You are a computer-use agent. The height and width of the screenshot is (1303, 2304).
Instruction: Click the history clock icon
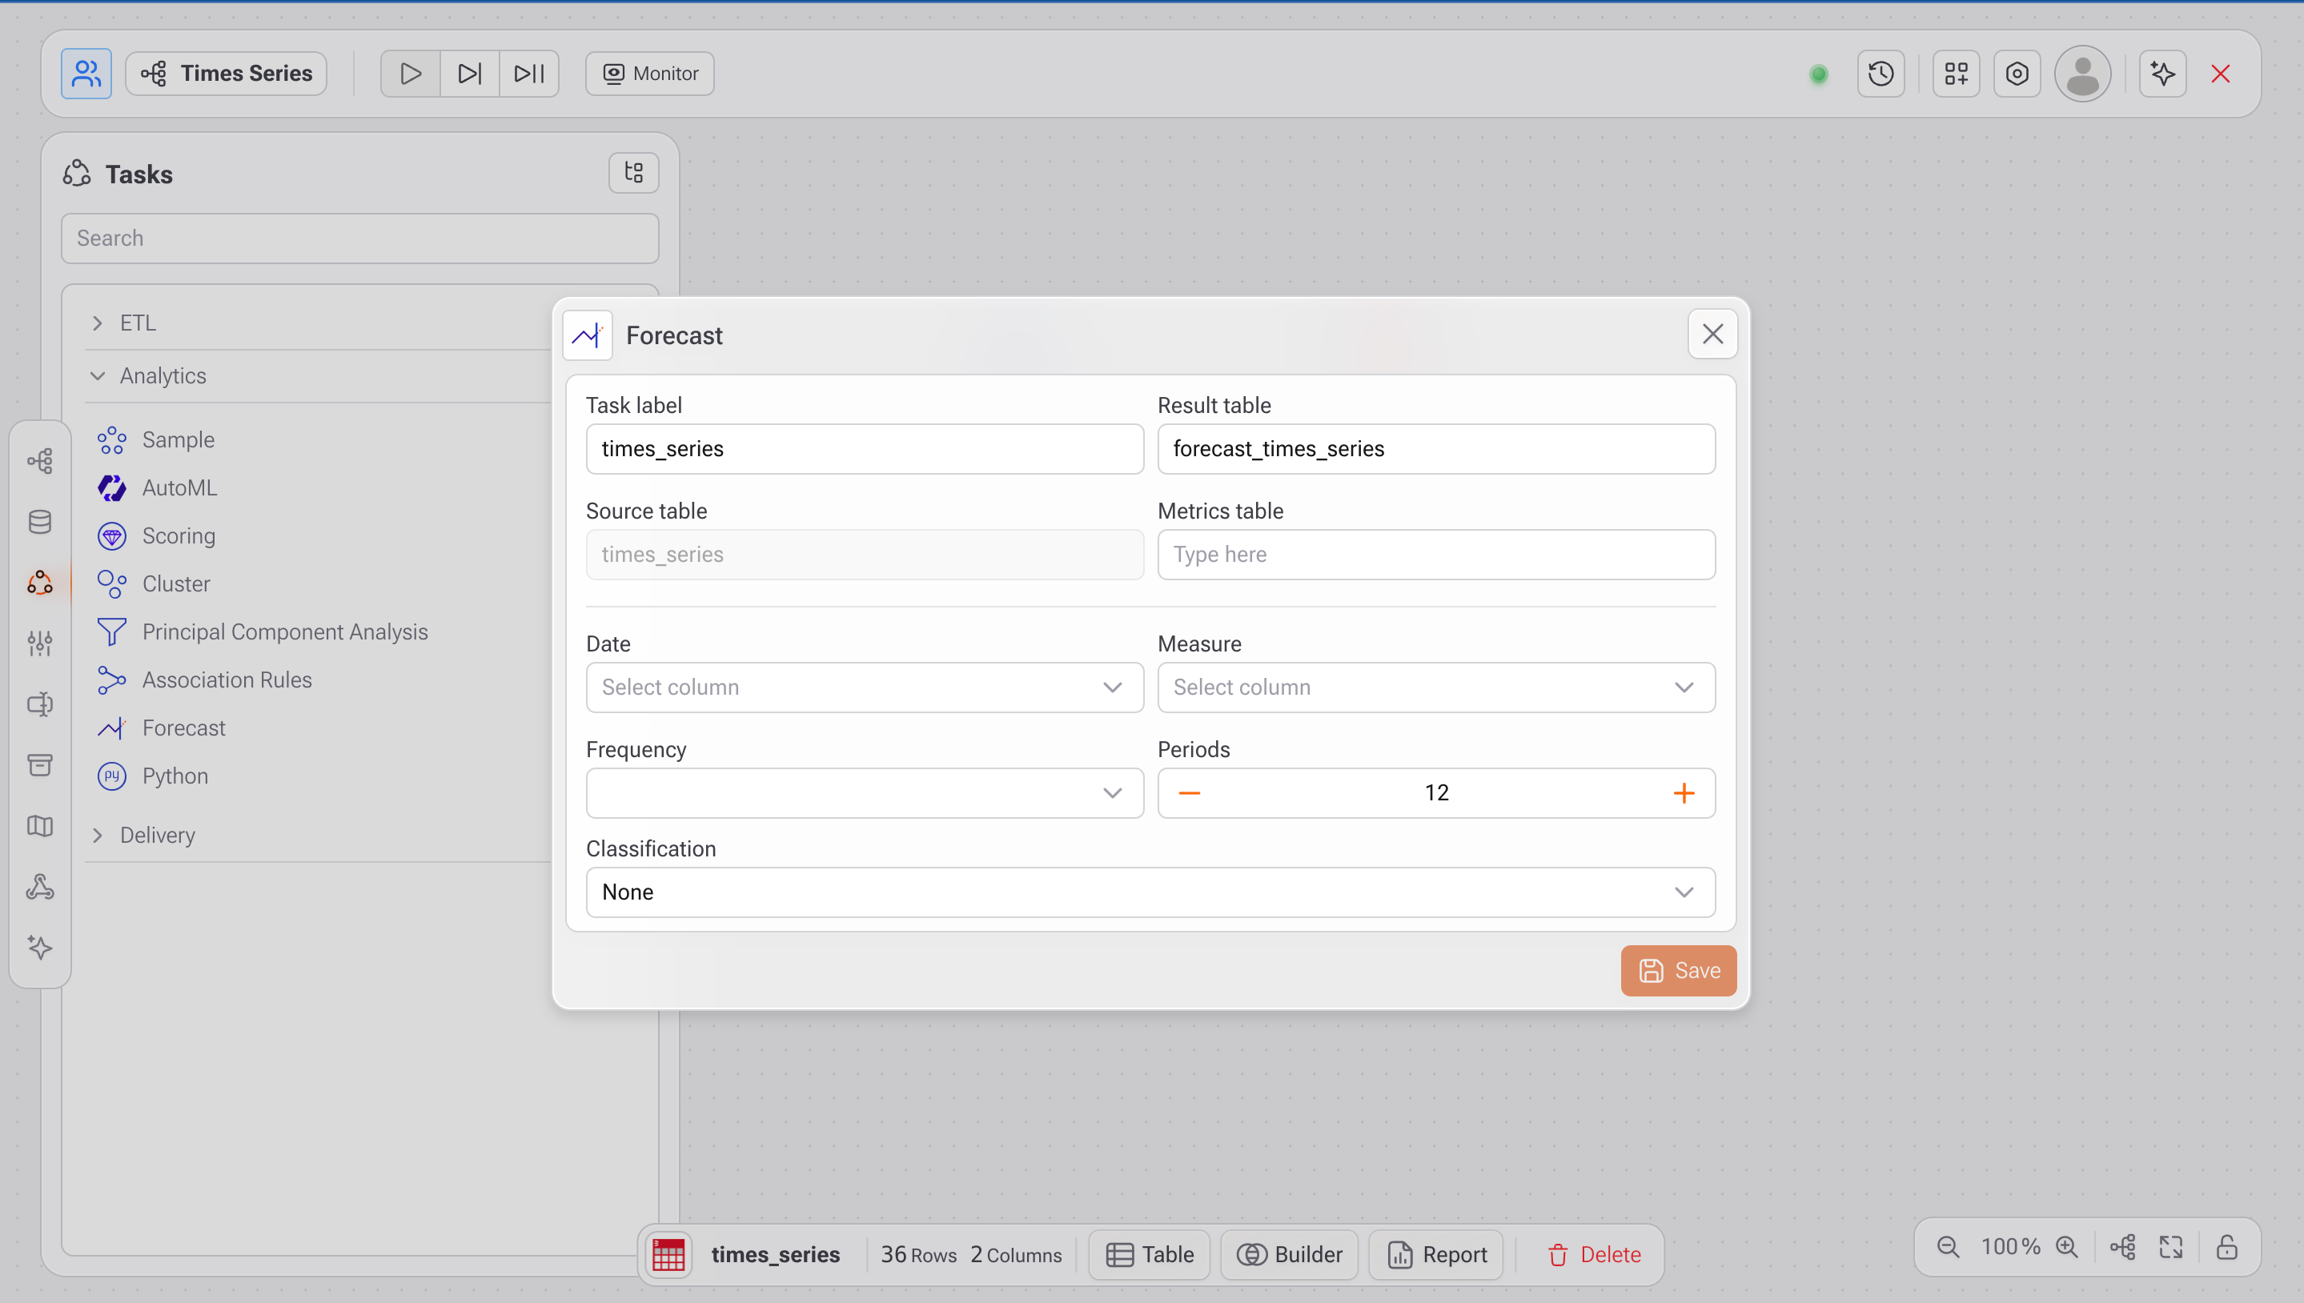tap(1881, 73)
